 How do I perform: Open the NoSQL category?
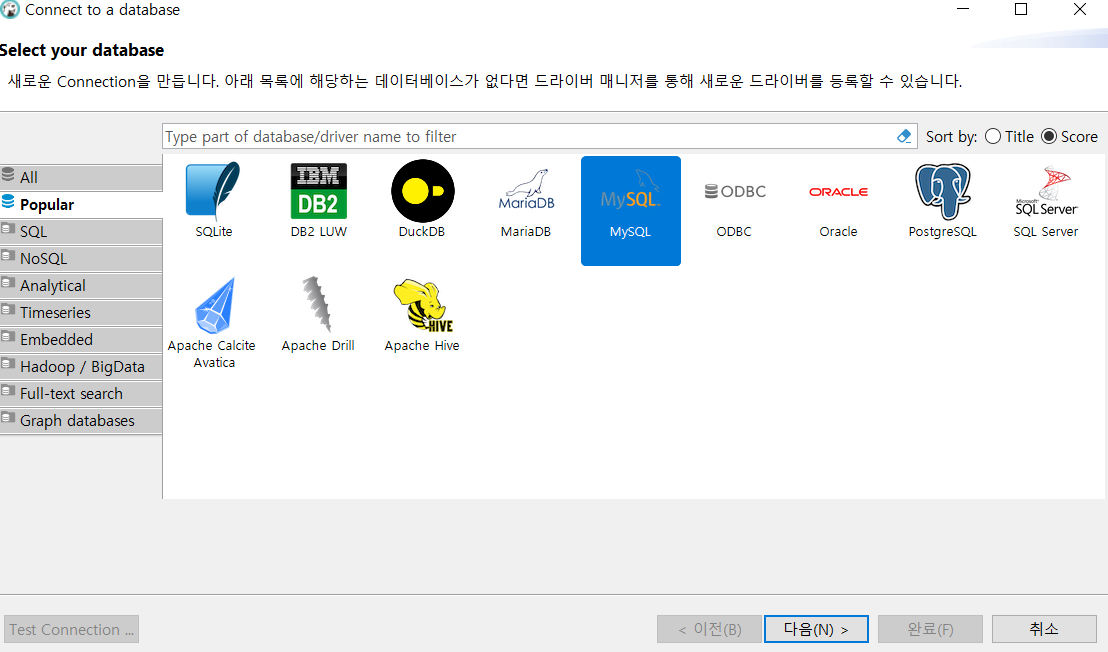coord(81,259)
